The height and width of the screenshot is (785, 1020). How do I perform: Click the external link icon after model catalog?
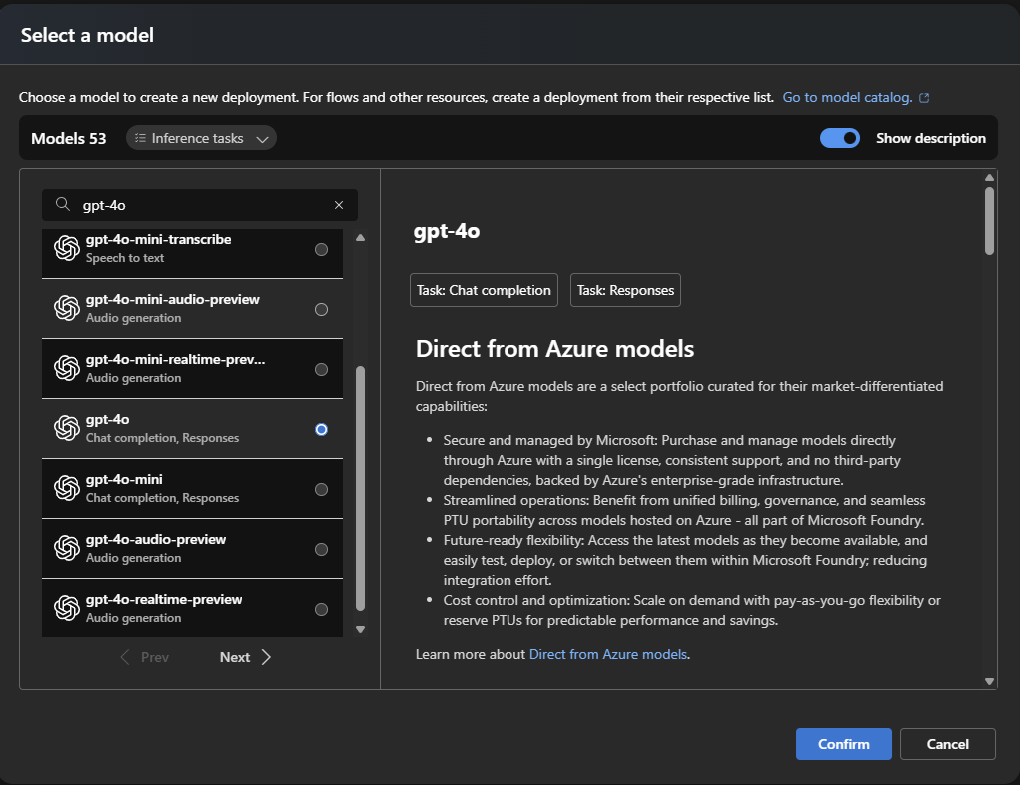pyautogui.click(x=924, y=98)
